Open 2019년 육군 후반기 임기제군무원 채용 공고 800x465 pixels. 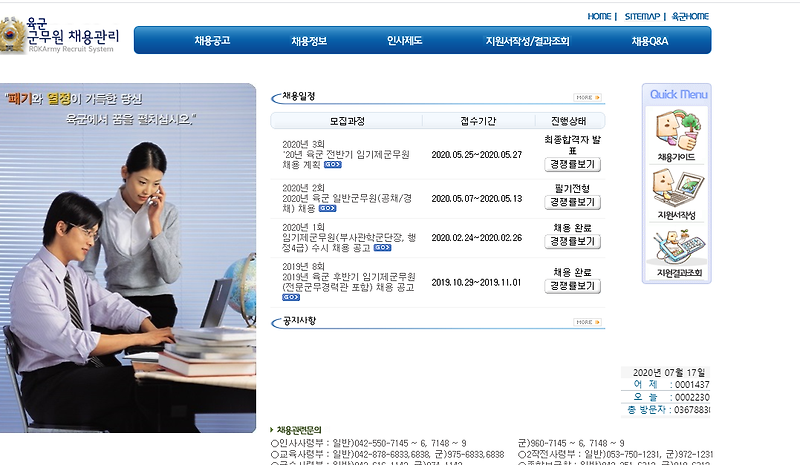tap(349, 282)
